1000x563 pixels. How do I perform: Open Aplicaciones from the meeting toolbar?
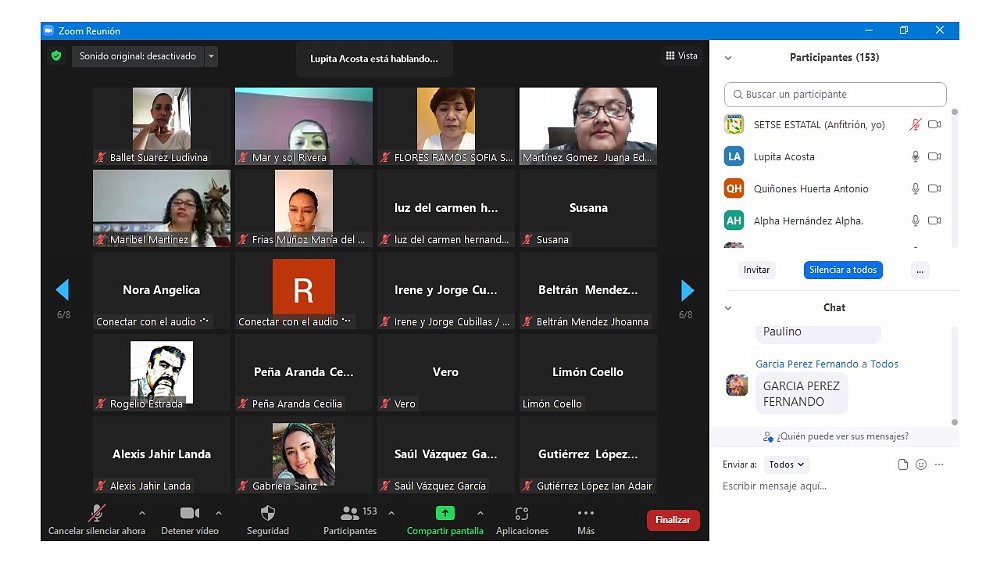(x=521, y=514)
